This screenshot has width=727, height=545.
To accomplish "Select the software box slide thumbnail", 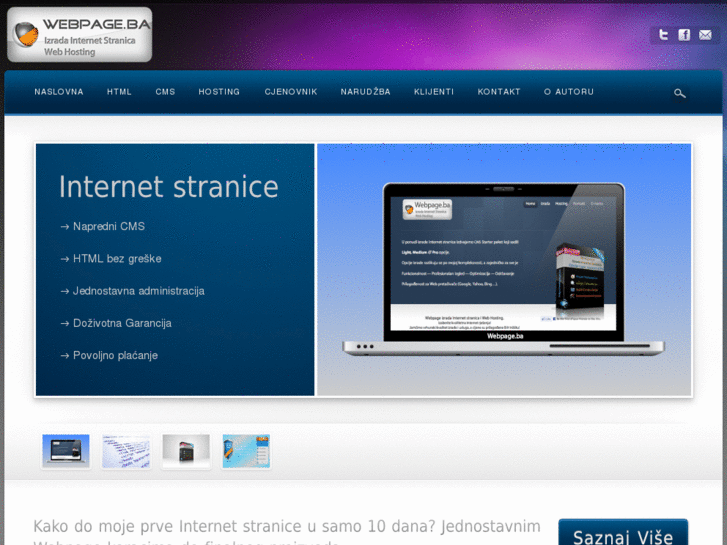I will (x=186, y=451).
